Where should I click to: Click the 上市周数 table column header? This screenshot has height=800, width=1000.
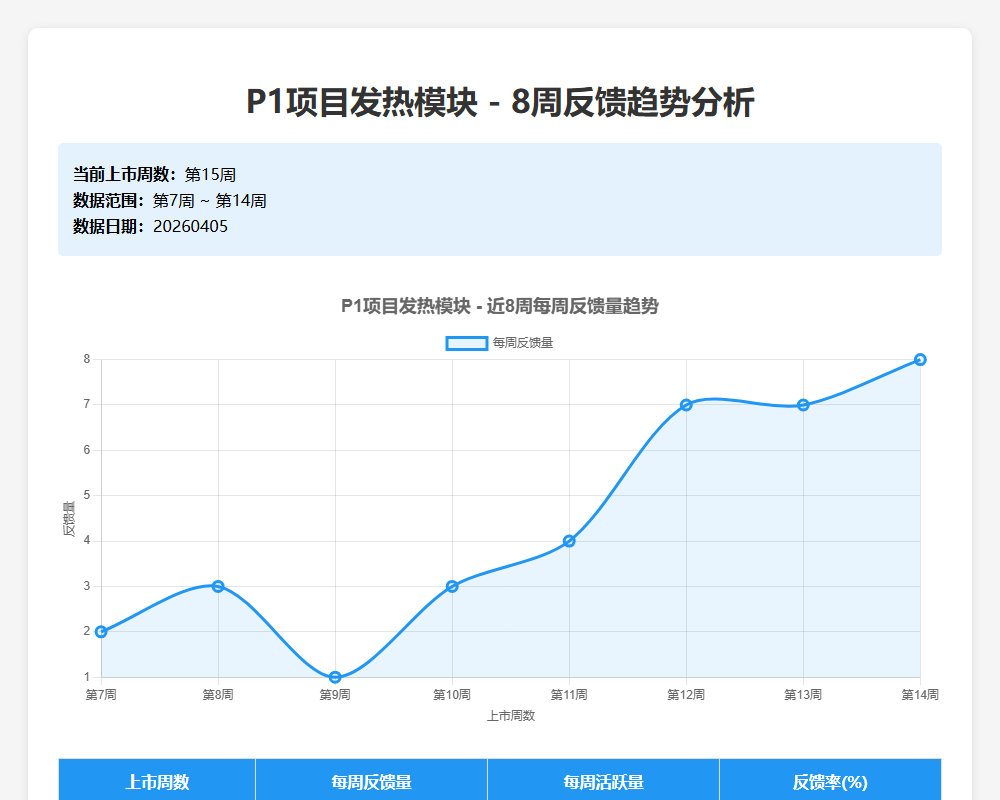[157, 781]
